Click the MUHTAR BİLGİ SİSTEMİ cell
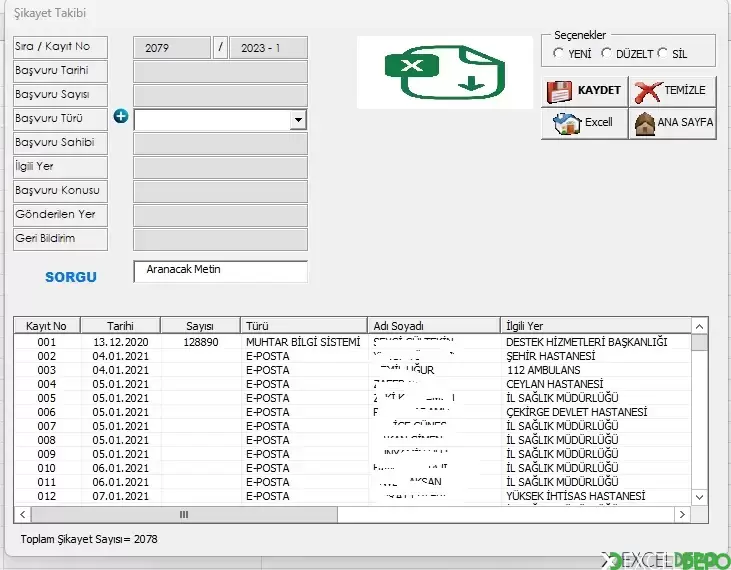The image size is (731, 570). [303, 342]
